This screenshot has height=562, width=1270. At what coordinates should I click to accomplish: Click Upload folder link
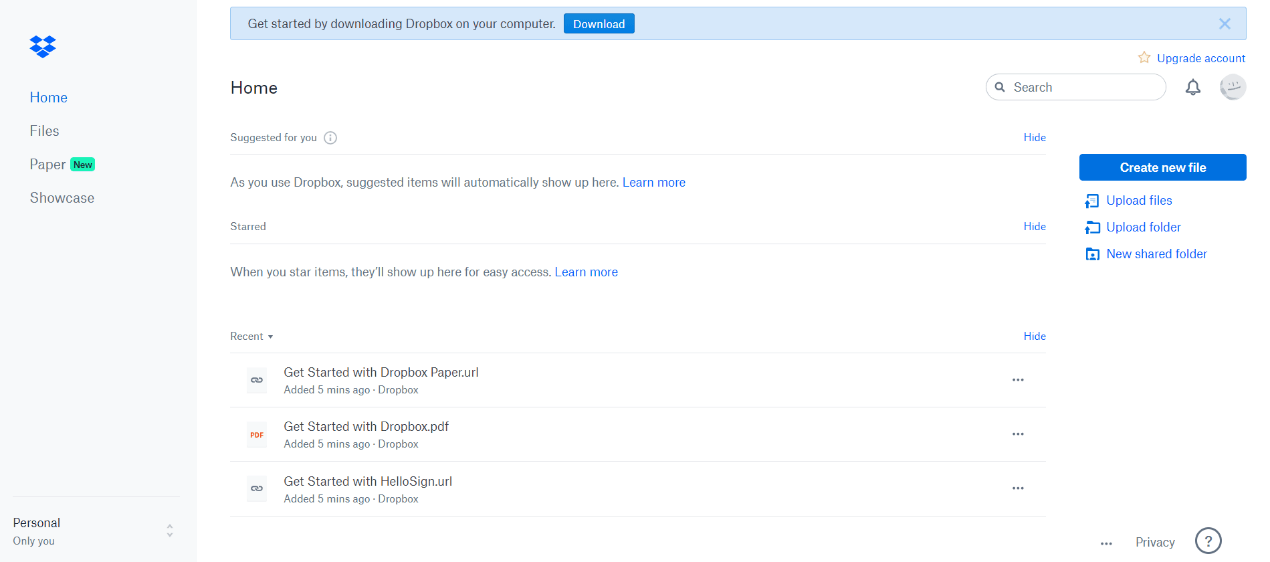(x=1144, y=228)
